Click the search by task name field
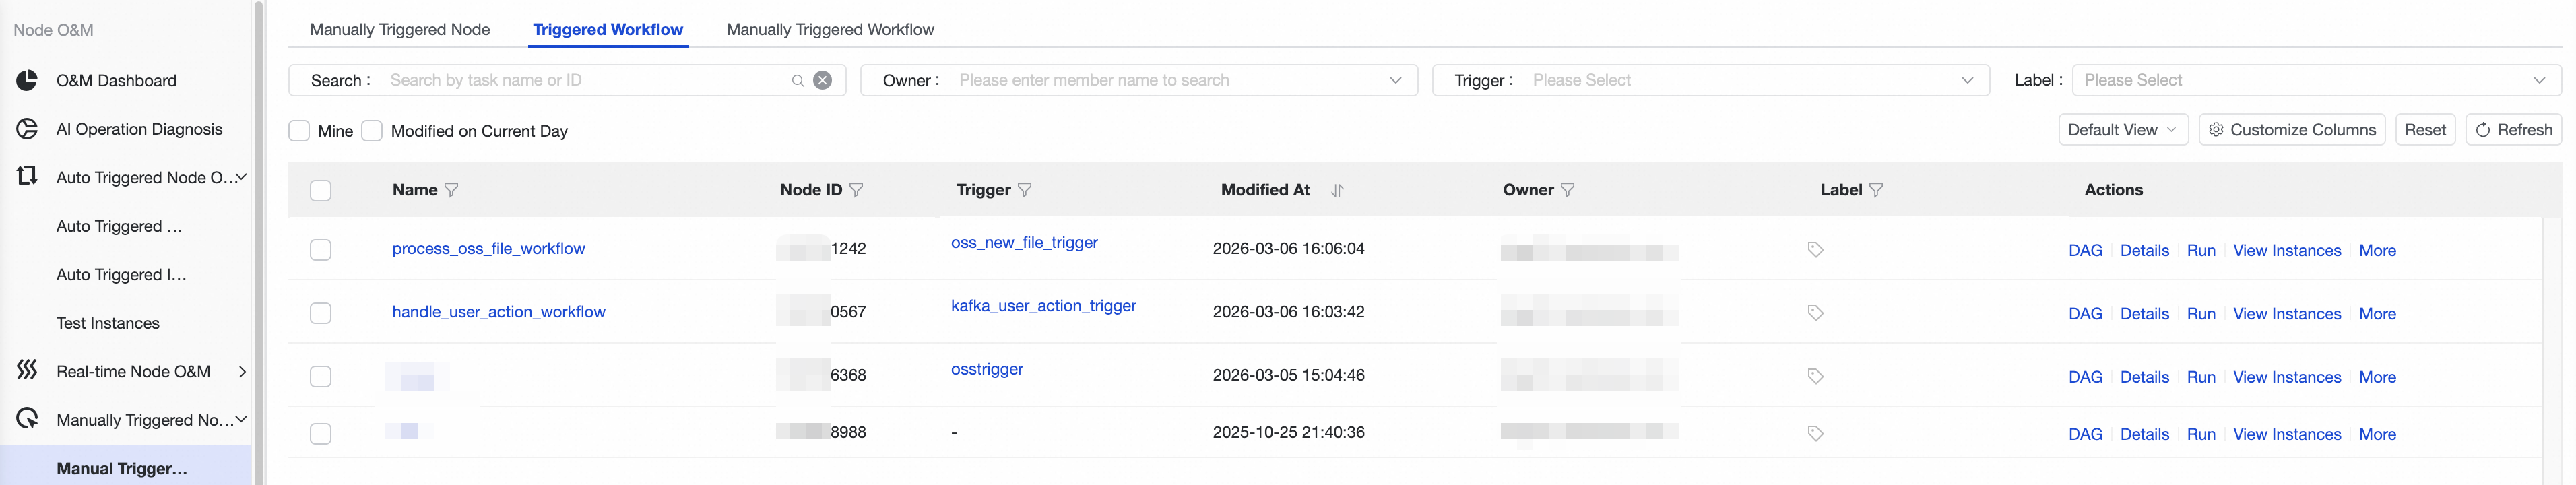 (x=585, y=80)
